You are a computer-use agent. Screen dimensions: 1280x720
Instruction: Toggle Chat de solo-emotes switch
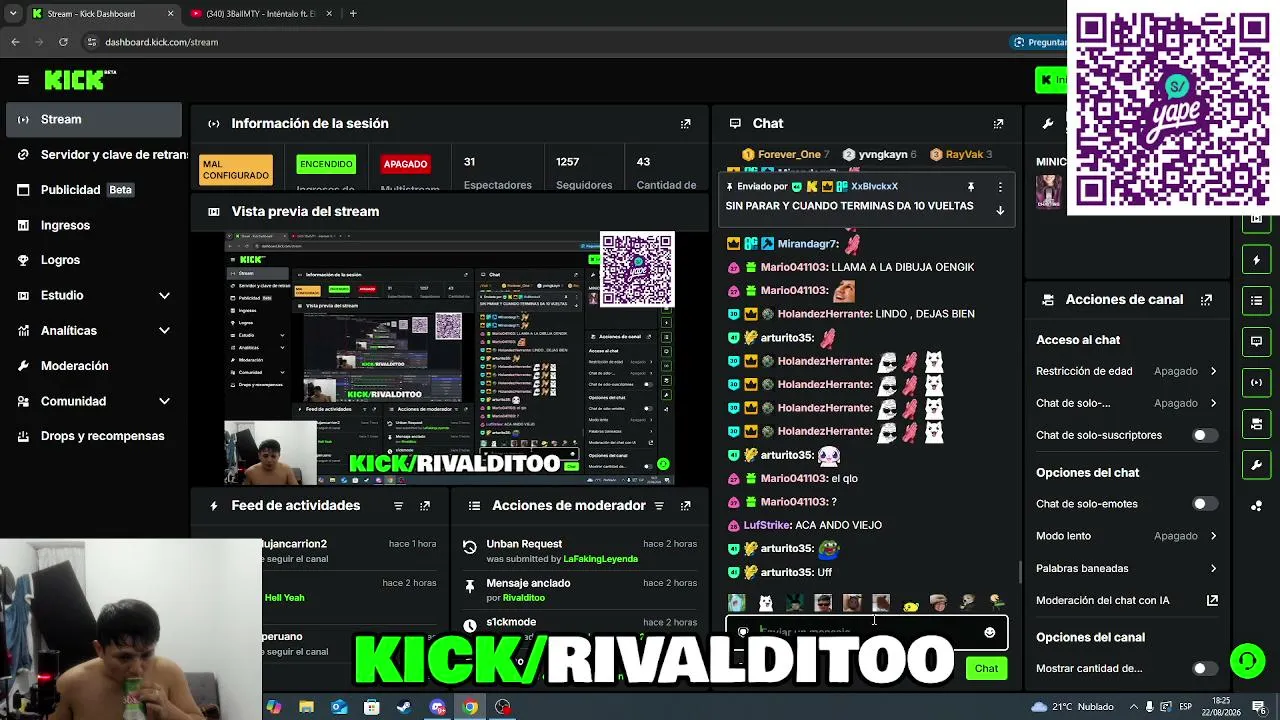click(1205, 504)
